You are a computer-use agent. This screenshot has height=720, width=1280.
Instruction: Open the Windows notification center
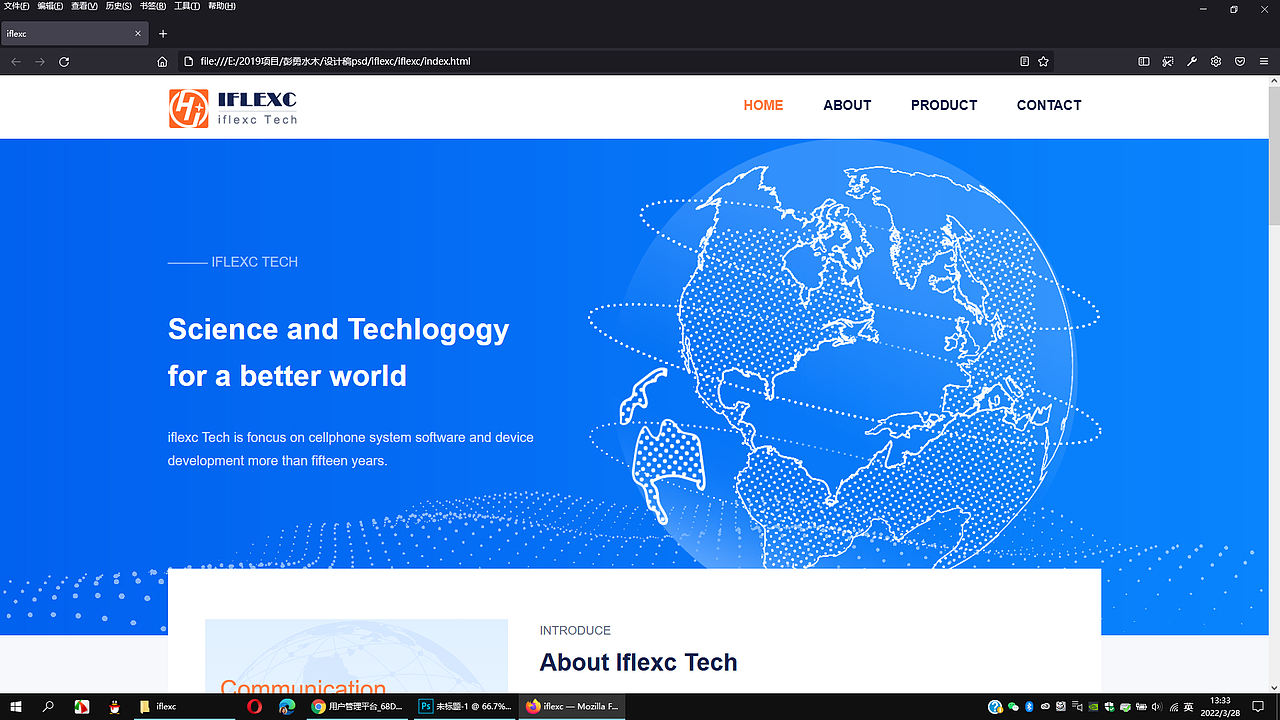click(1258, 707)
